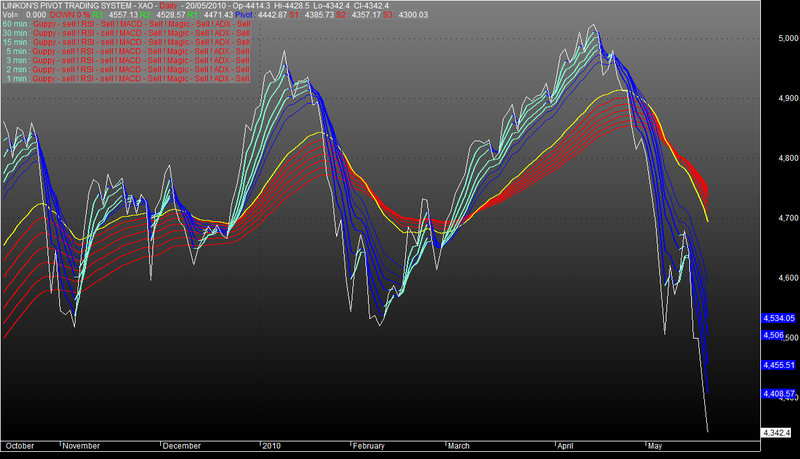Click the blue 4,408.57 price marker
This screenshot has width=800, height=459.
coord(779,394)
